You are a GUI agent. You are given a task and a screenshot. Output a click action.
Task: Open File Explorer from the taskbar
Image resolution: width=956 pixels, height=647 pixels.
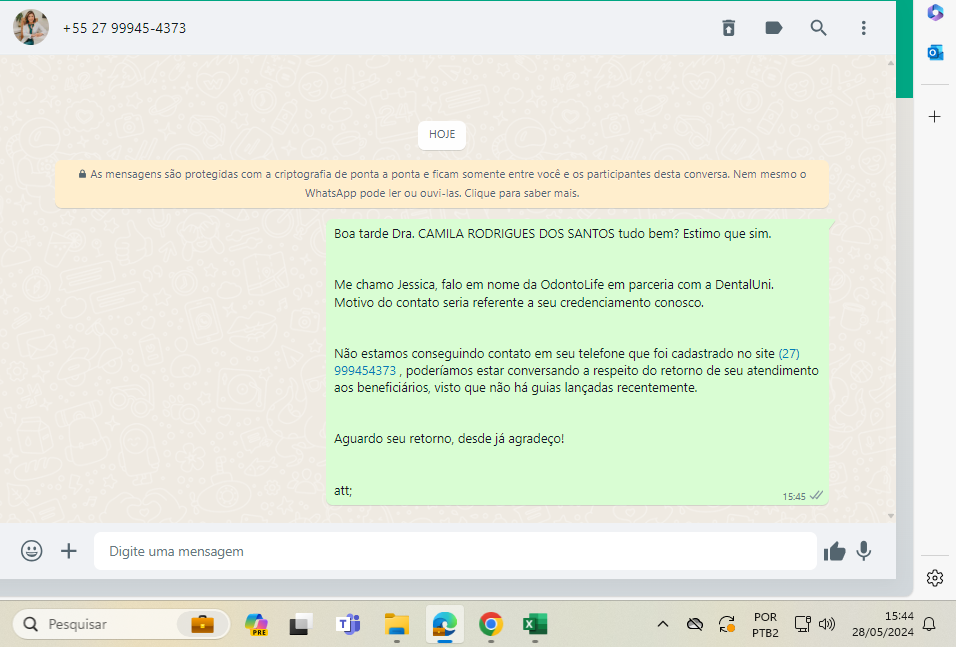click(x=396, y=624)
